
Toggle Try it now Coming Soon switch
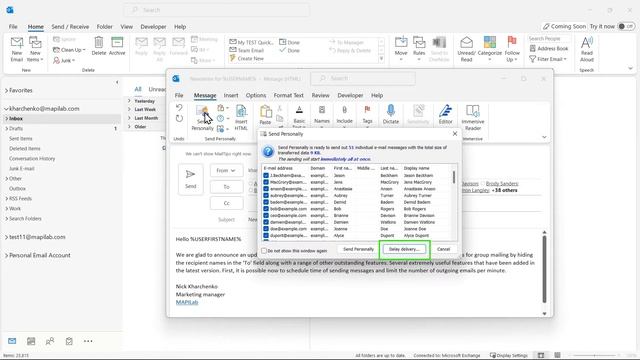point(626,26)
